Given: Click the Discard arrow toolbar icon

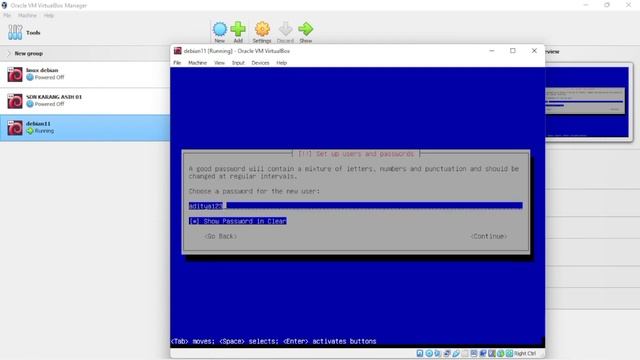Looking at the screenshot, I should (285, 29).
